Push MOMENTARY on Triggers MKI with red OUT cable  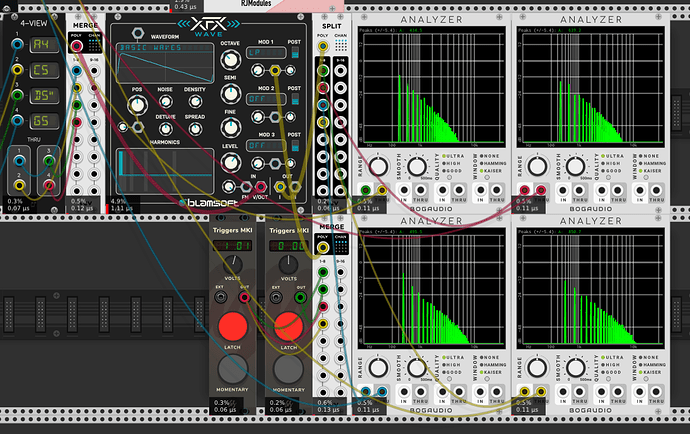[x=232, y=369]
